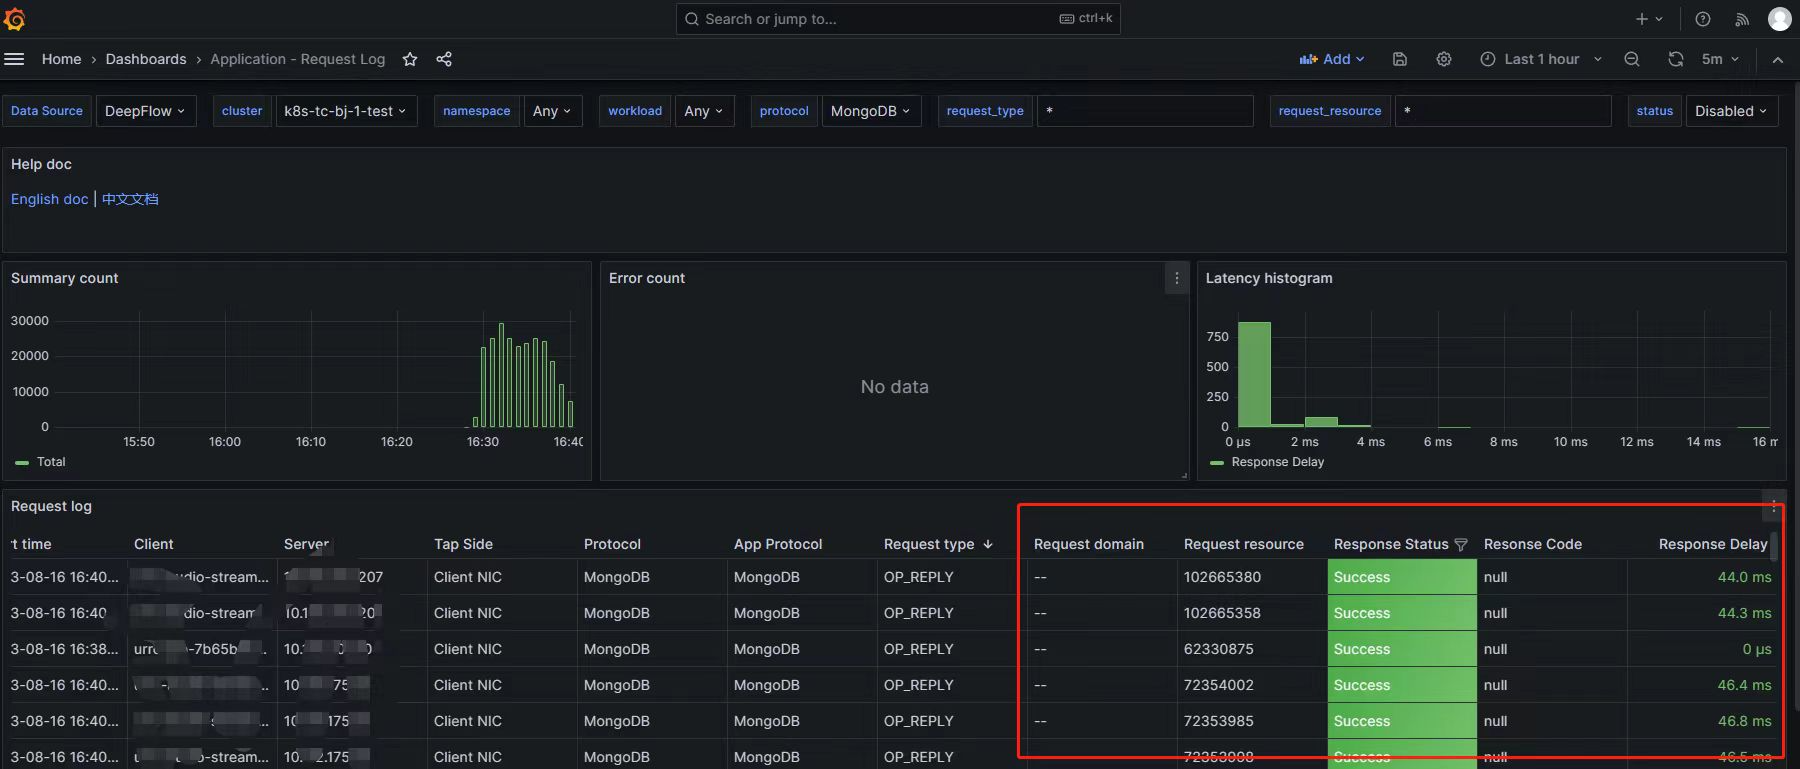This screenshot has width=1800, height=769.
Task: Open the Last 1 hour time picker
Action: (1541, 59)
